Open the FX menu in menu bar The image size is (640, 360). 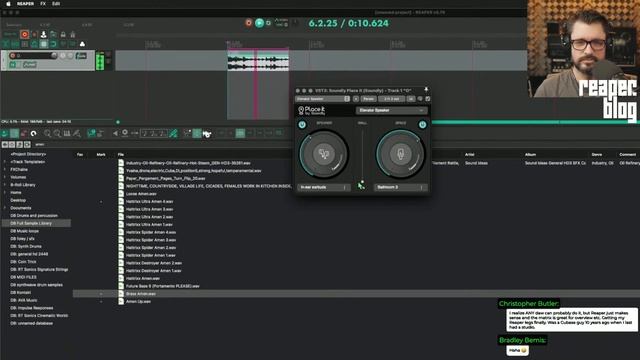tap(43, 4)
